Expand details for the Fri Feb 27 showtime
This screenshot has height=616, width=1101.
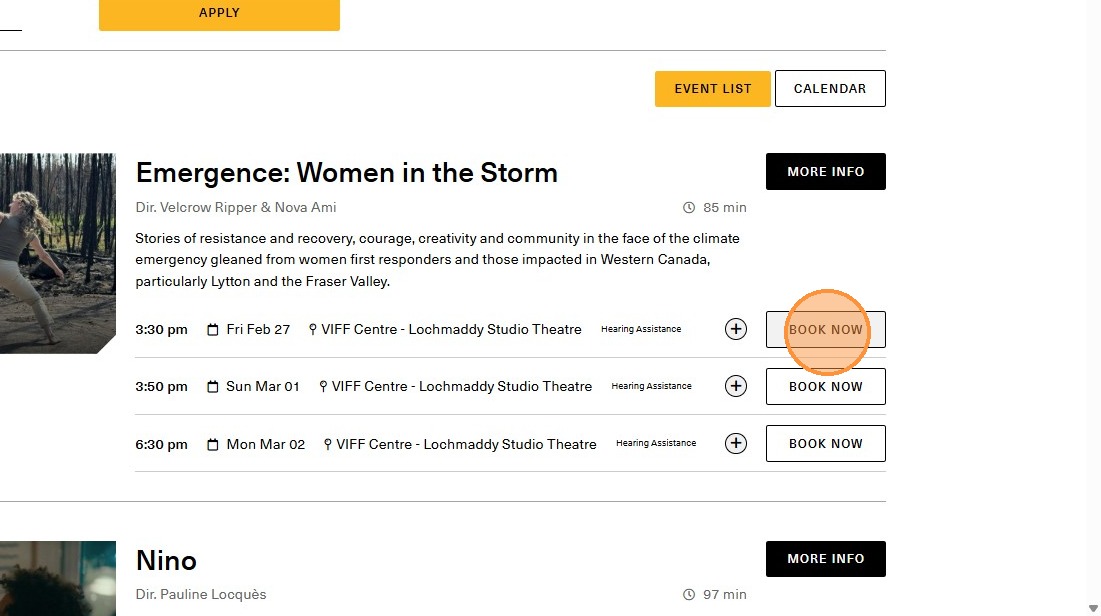coord(736,329)
